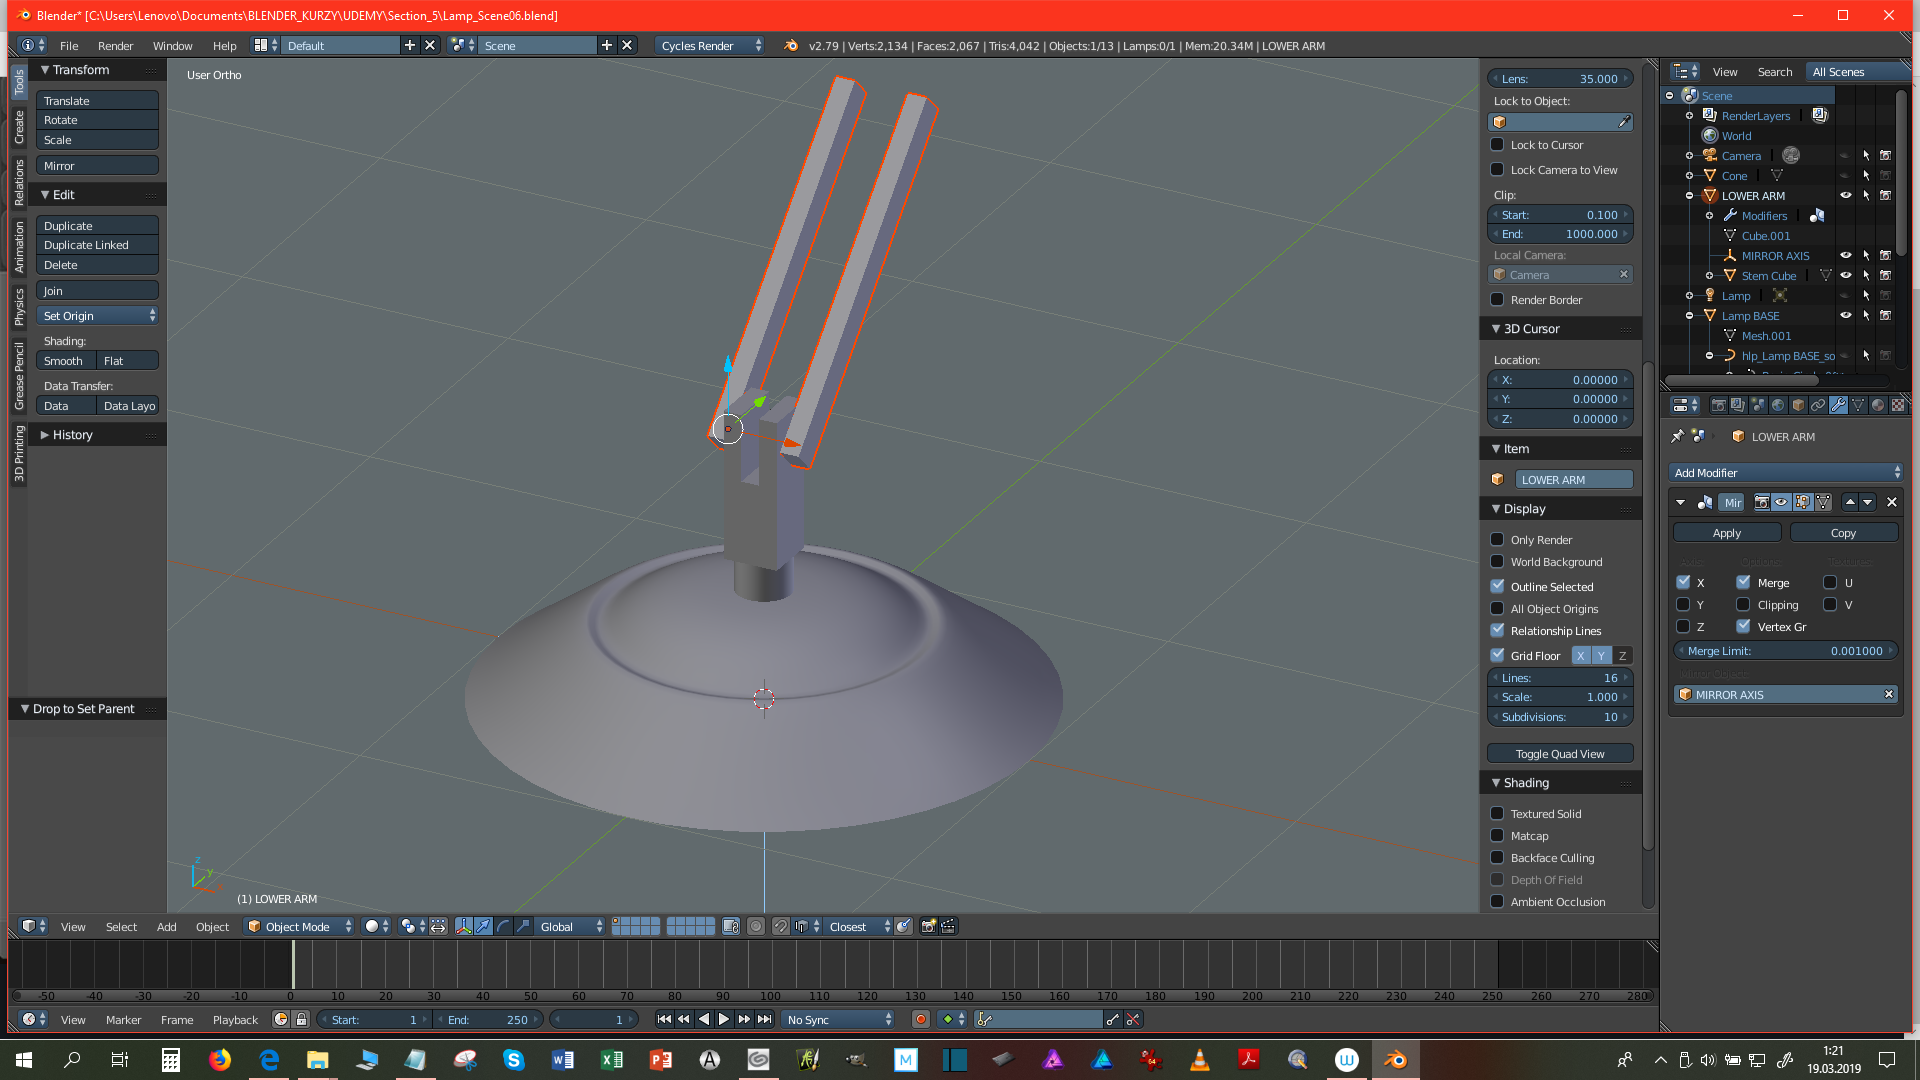Viewport: 1920px width, 1080px height.
Task: Toggle Mirror modifier cage adjust icon
Action: coord(1823,502)
